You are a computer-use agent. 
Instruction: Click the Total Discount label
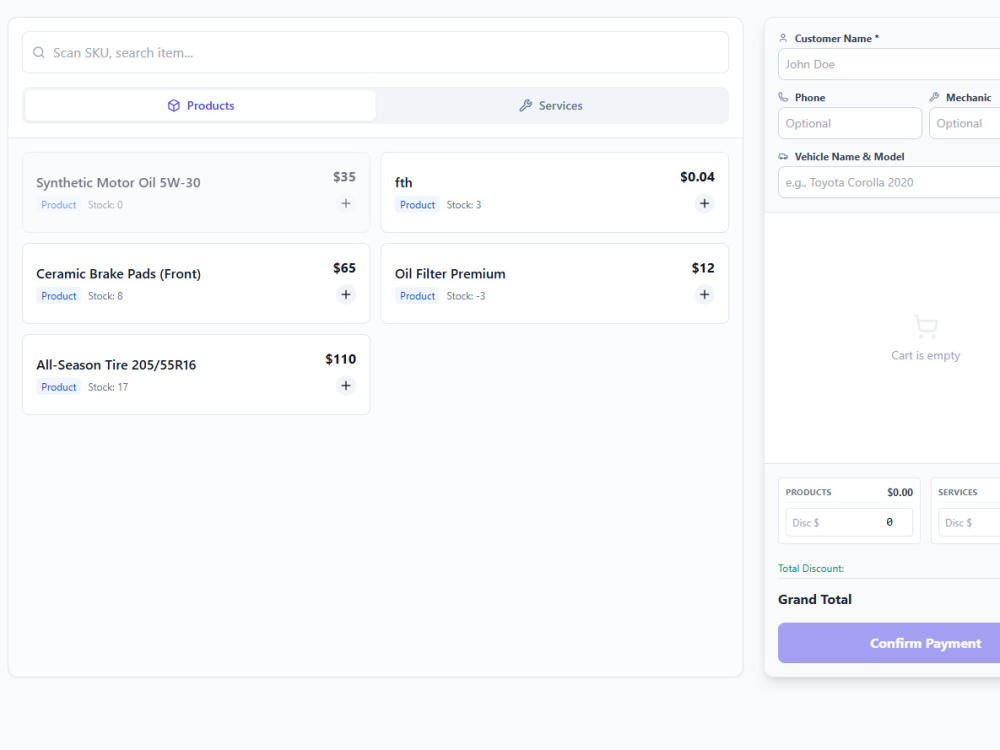click(x=811, y=568)
